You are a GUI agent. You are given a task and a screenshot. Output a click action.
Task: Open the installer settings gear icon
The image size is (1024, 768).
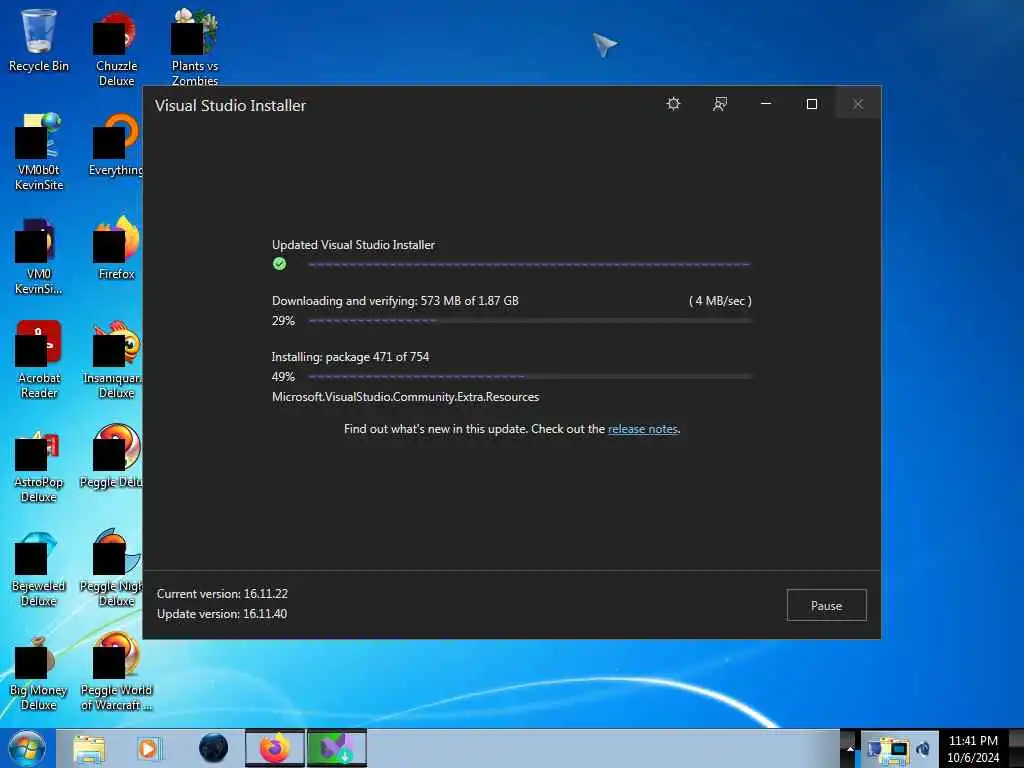(673, 104)
